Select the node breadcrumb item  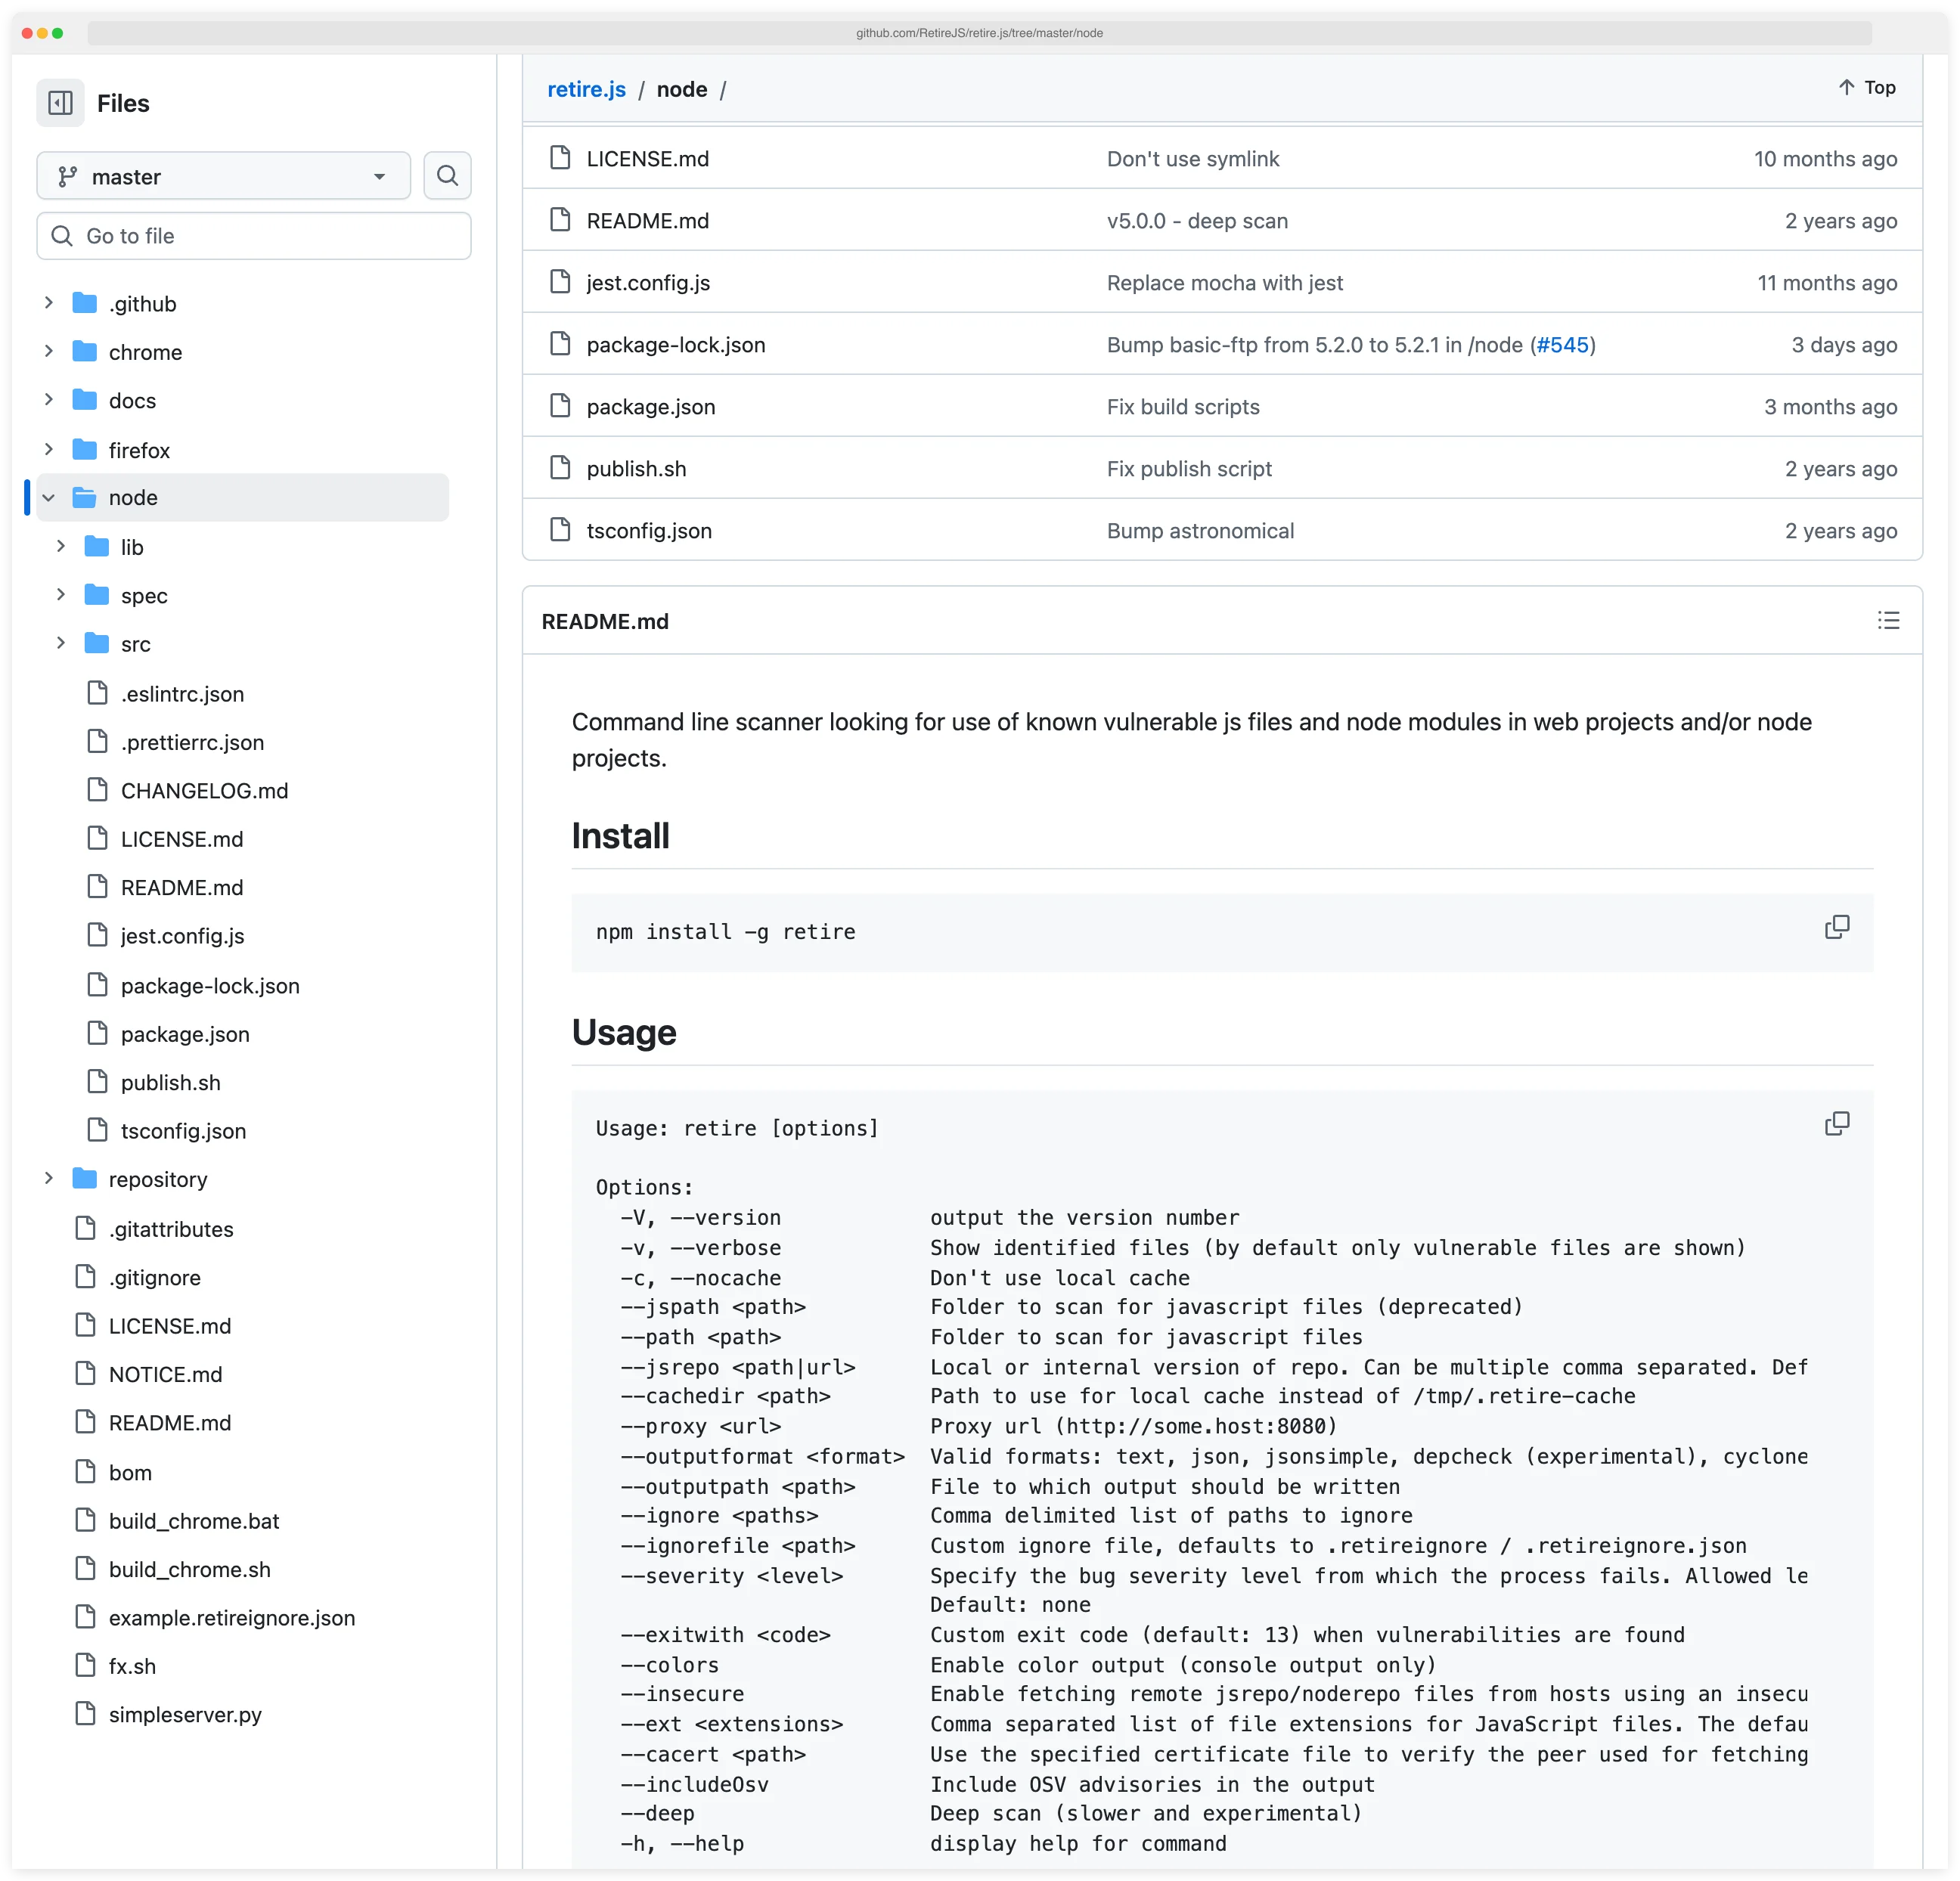[x=682, y=89]
